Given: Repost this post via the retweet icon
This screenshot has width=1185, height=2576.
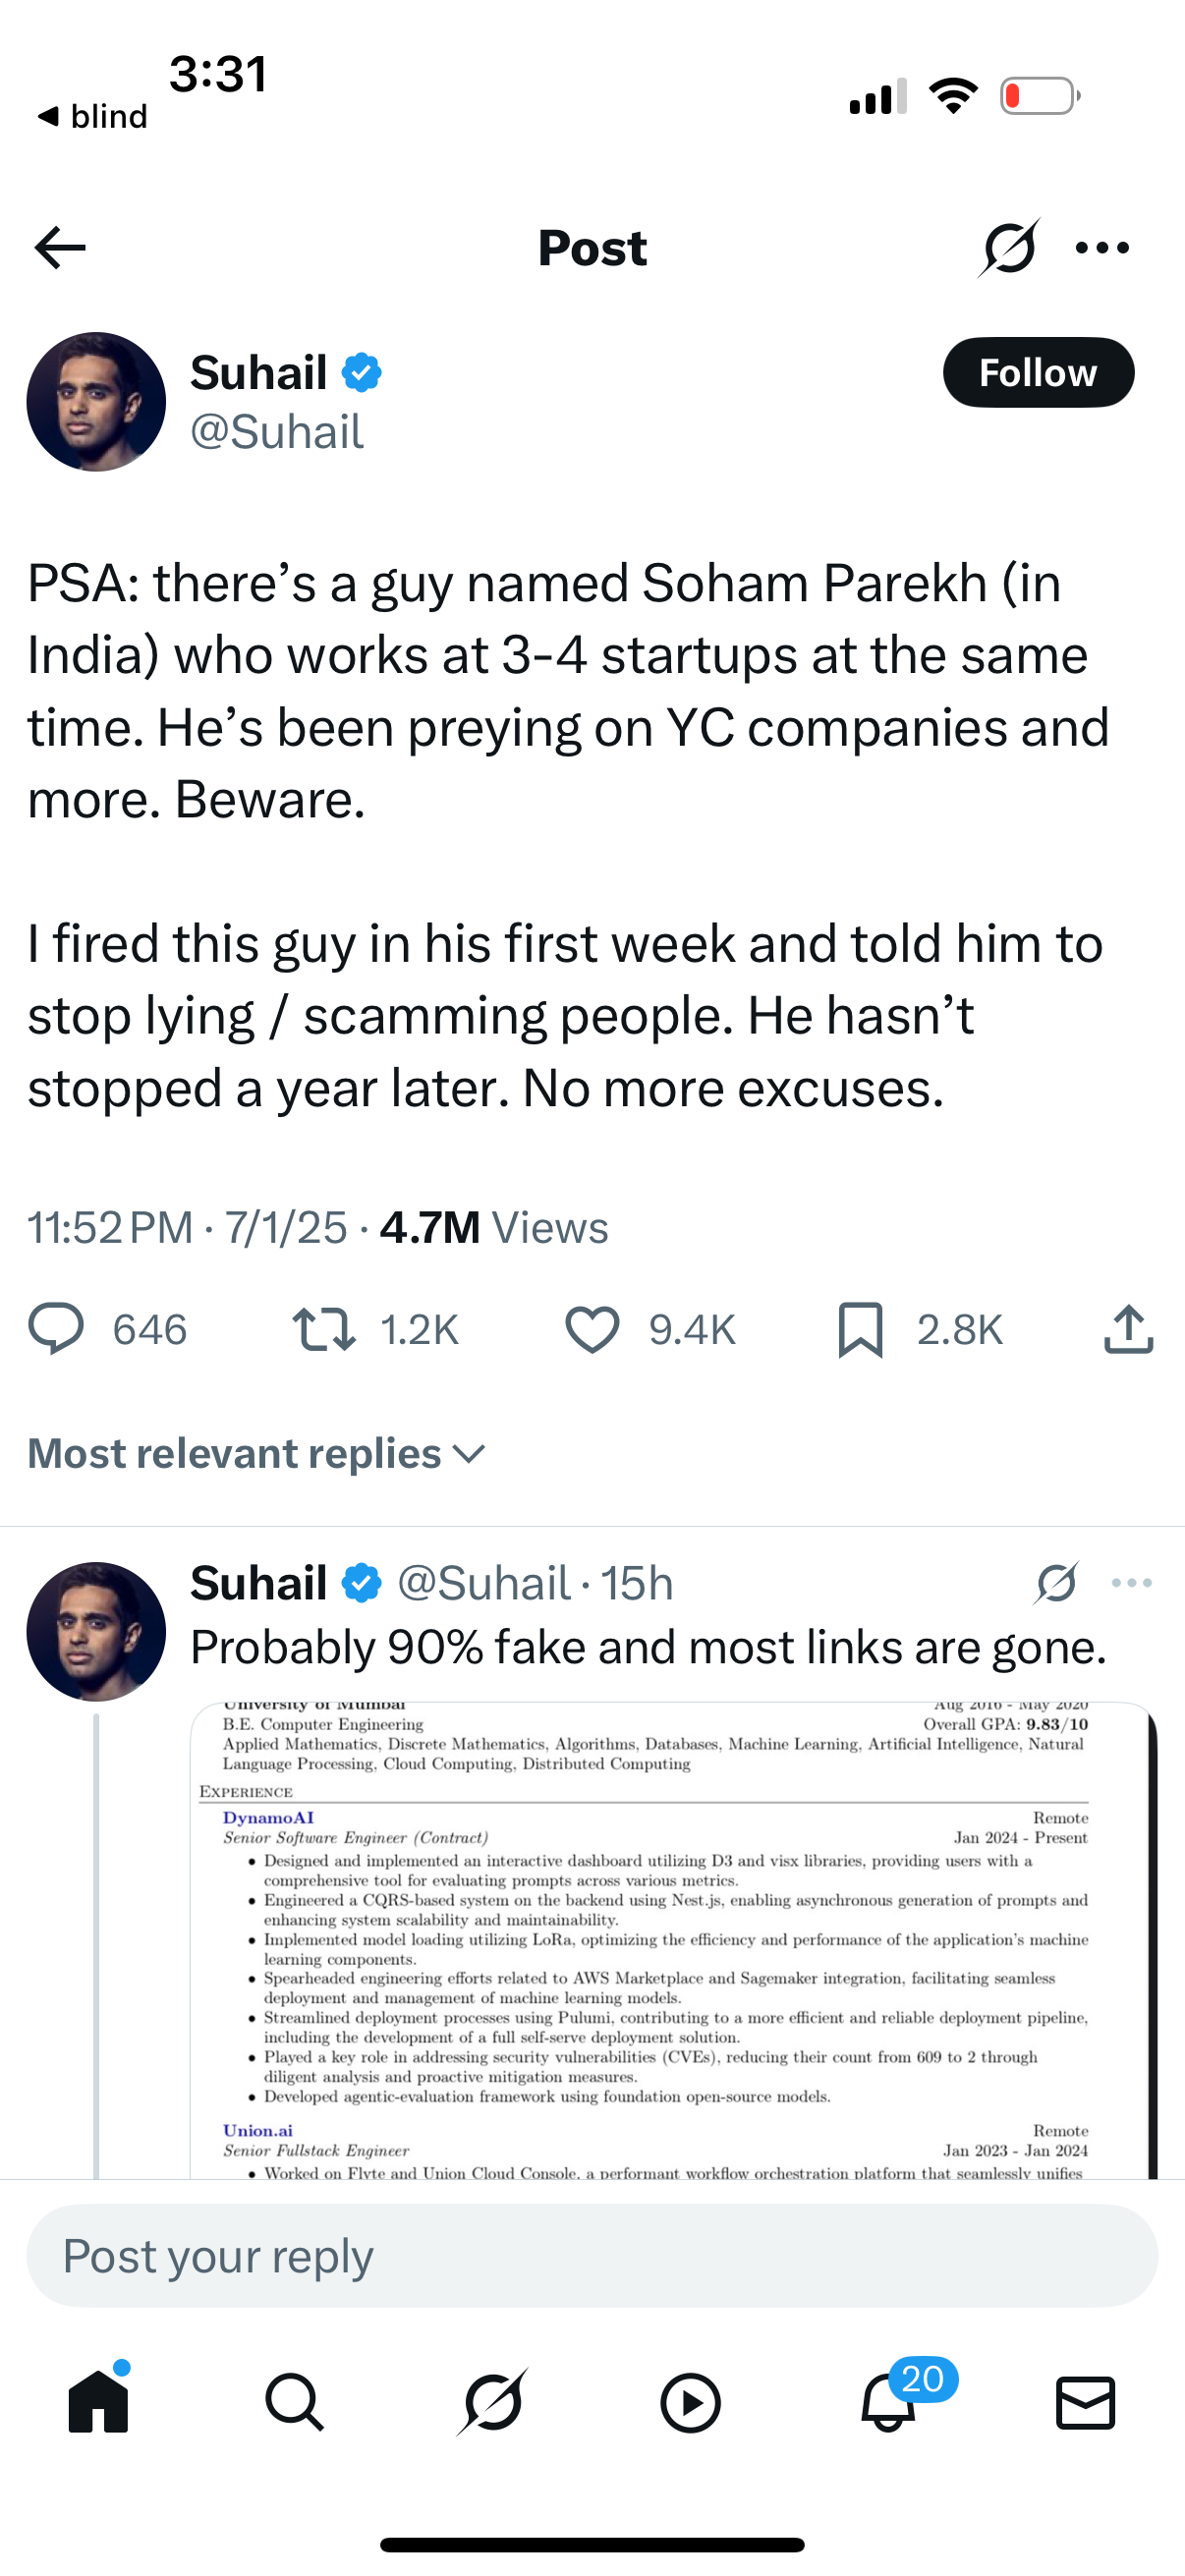Looking at the screenshot, I should 323,1329.
